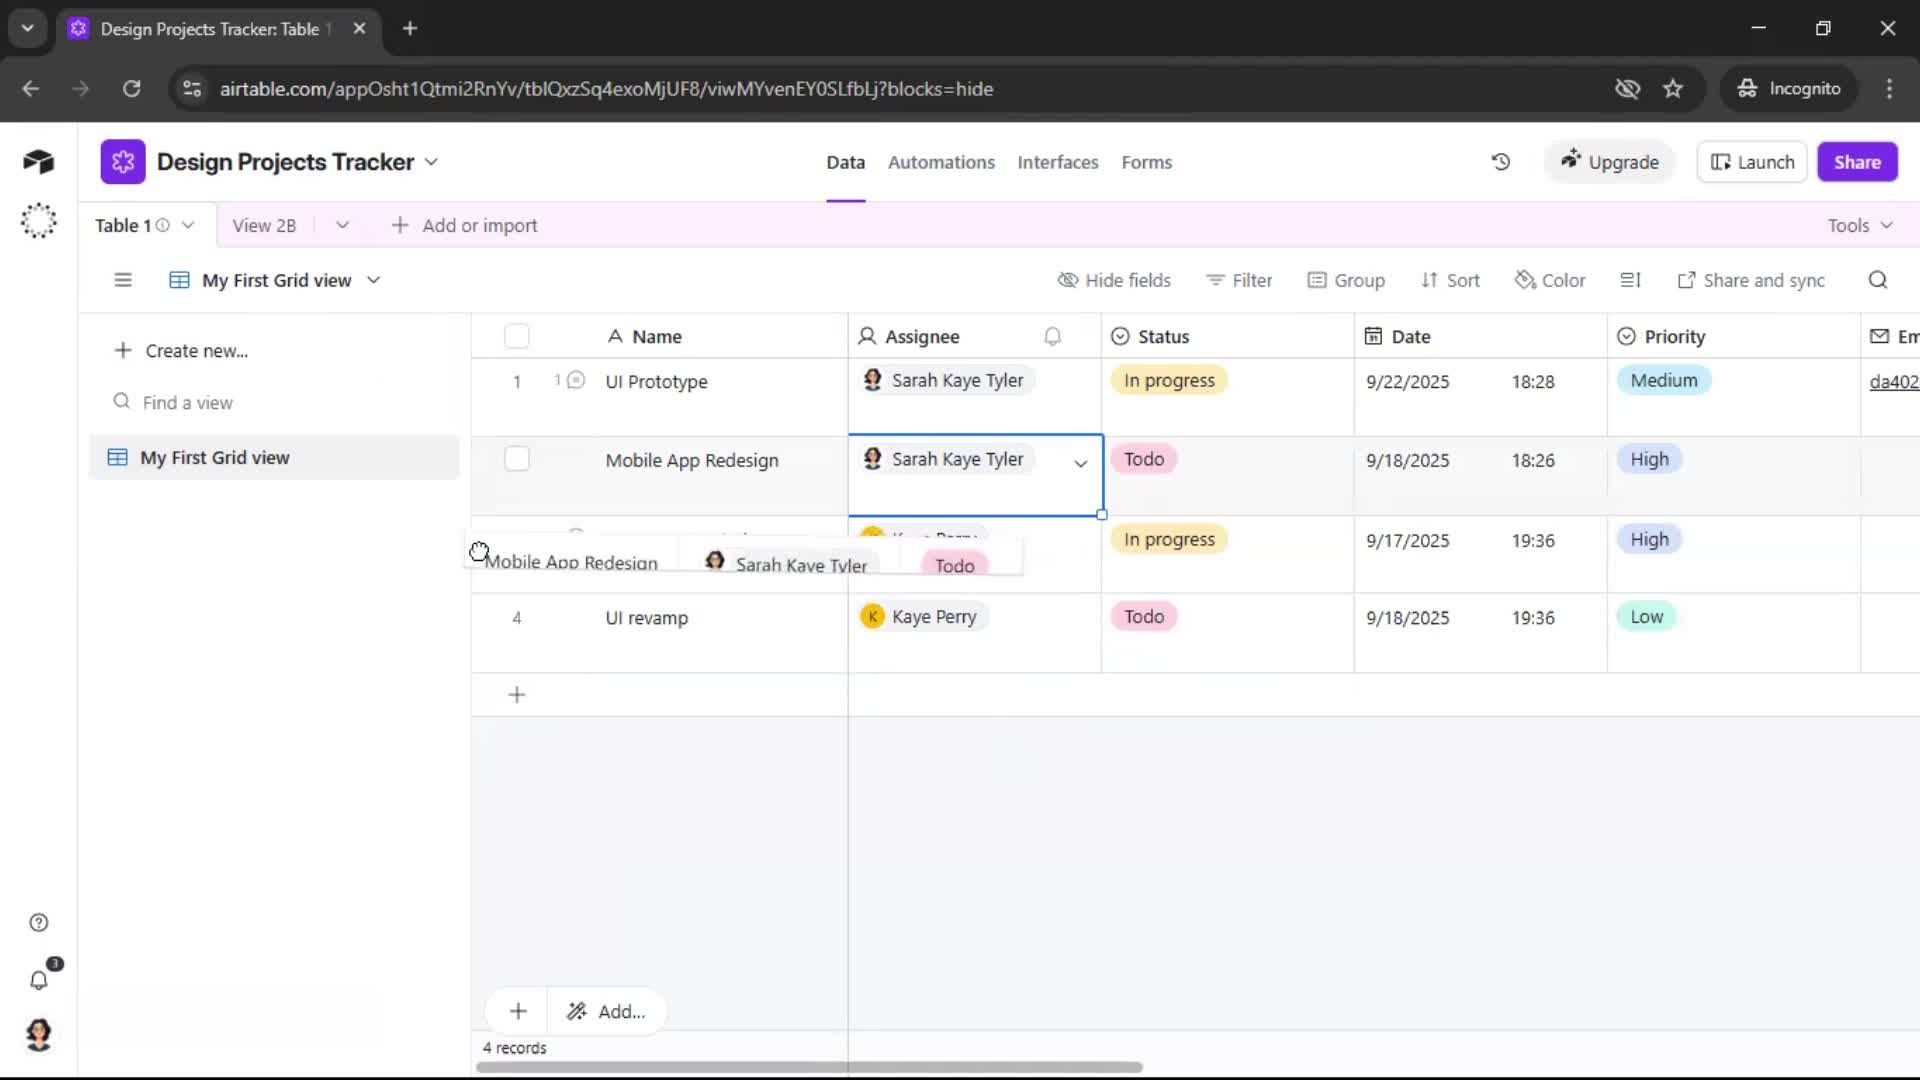The width and height of the screenshot is (1920, 1080).
Task: Click In progress status on UI Prototype row
Action: [1169, 380]
